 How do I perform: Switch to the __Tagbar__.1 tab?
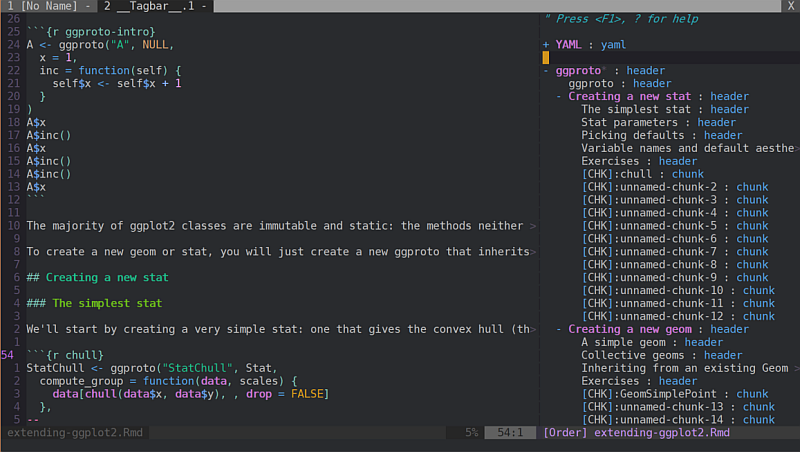[155, 6]
